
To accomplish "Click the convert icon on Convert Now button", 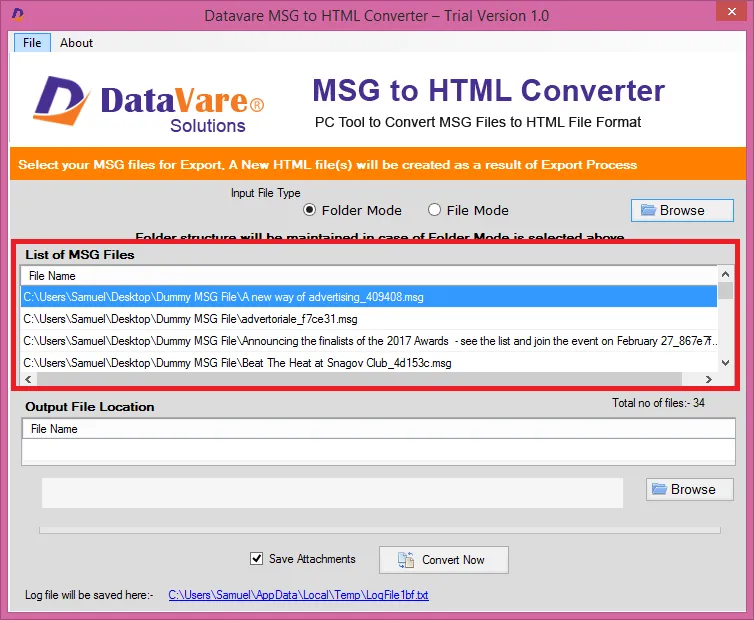I will (405, 560).
